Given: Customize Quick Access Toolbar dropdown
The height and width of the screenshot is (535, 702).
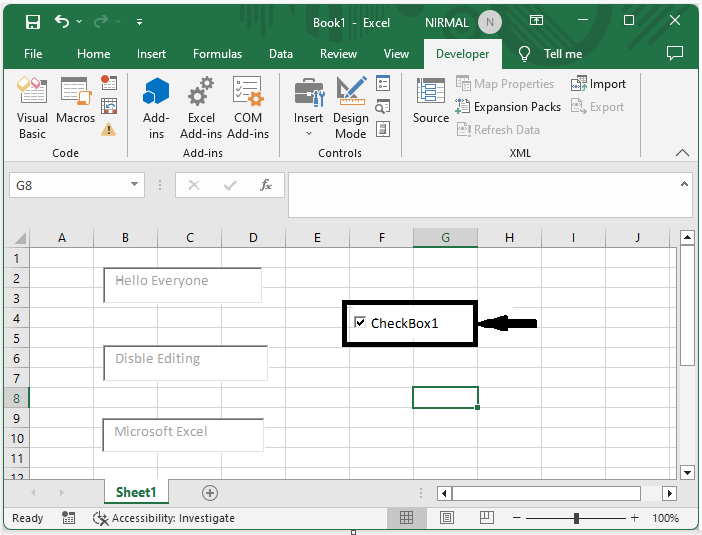Looking at the screenshot, I should pos(139,21).
